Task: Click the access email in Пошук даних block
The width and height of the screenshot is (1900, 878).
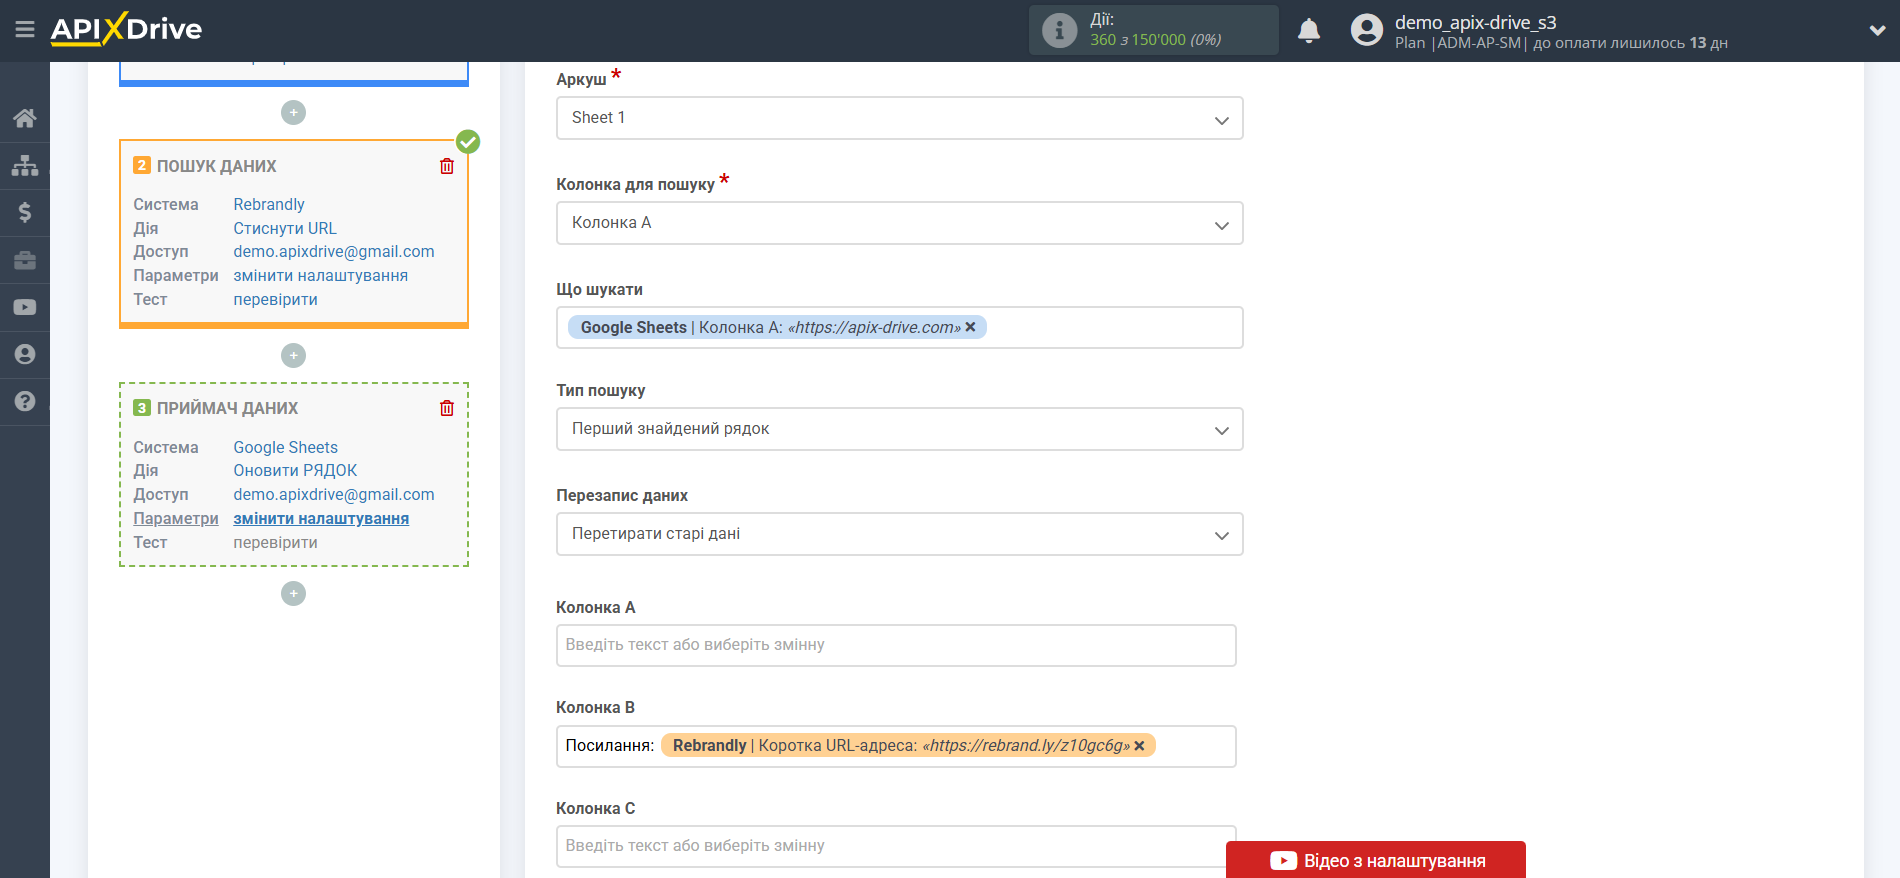Action: pyautogui.click(x=334, y=251)
